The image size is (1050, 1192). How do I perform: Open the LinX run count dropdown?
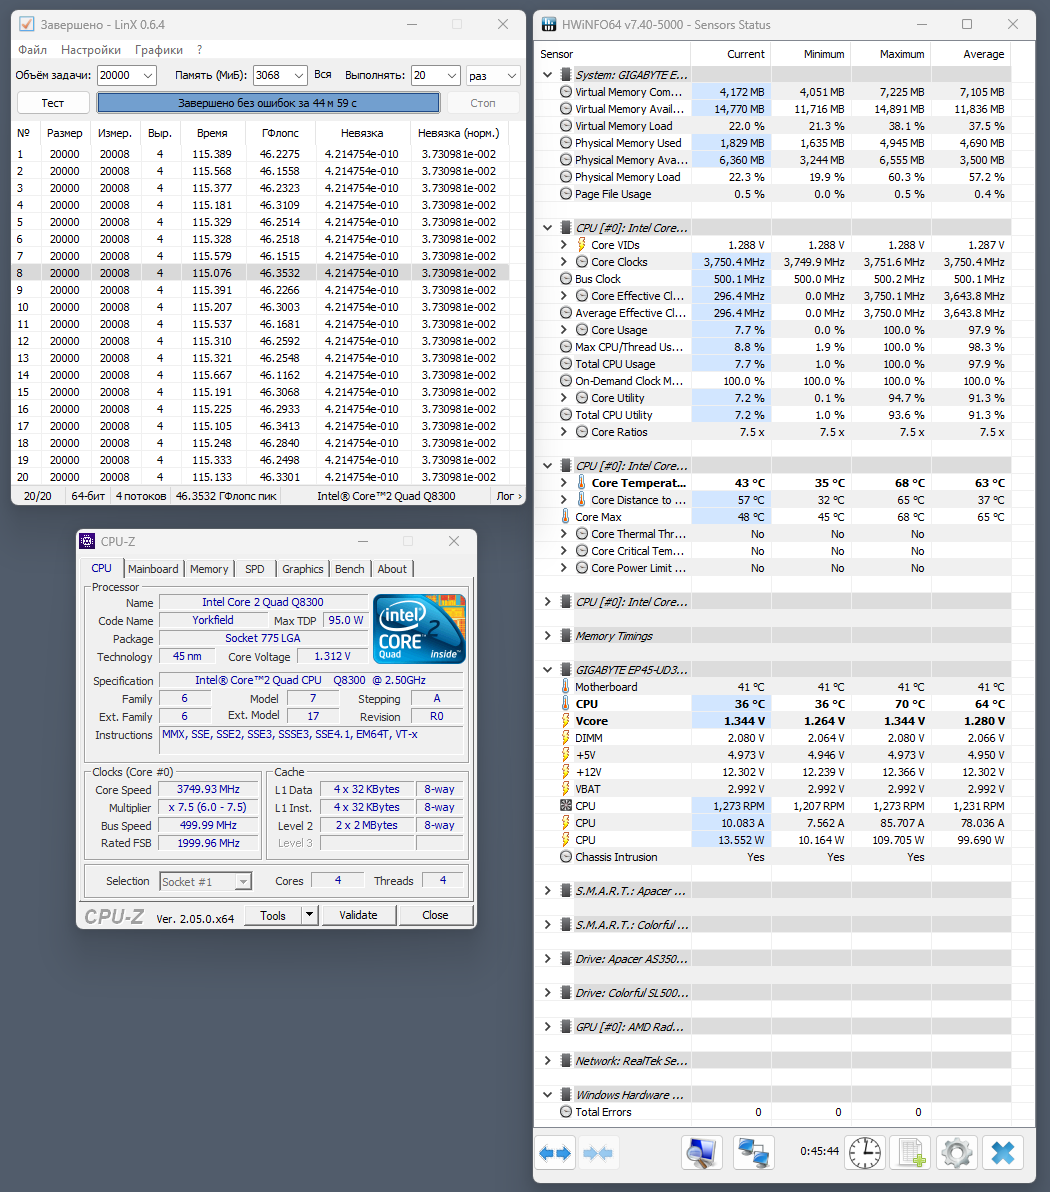click(452, 75)
